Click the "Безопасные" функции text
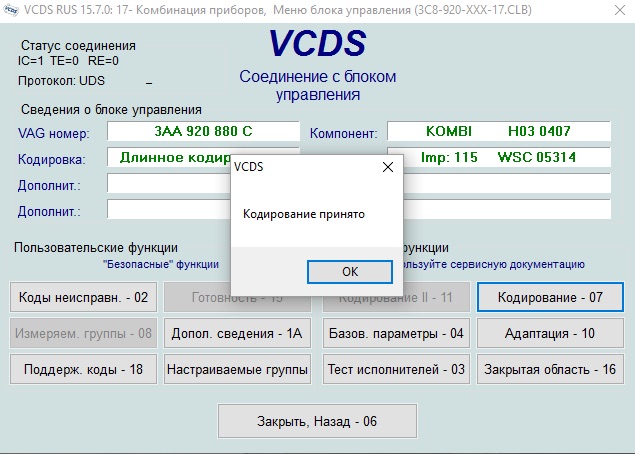 pyautogui.click(x=161, y=264)
